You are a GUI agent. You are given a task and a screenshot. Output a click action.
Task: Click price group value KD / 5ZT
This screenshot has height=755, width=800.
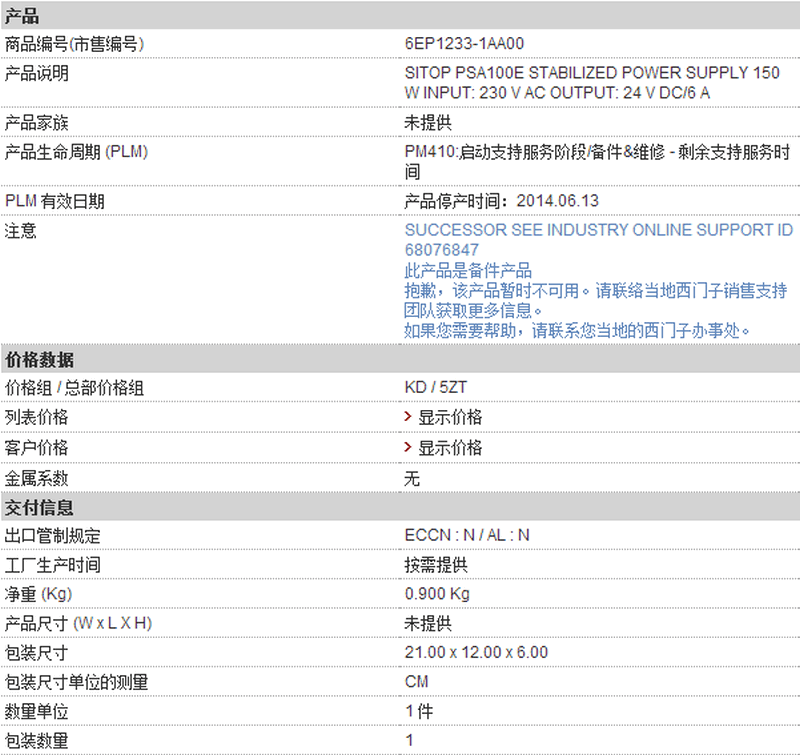pos(436,387)
